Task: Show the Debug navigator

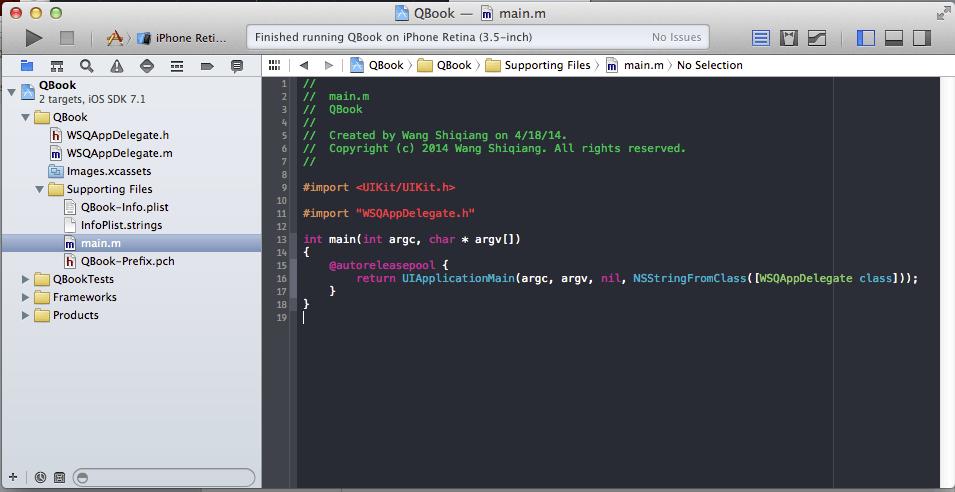Action: (177, 66)
